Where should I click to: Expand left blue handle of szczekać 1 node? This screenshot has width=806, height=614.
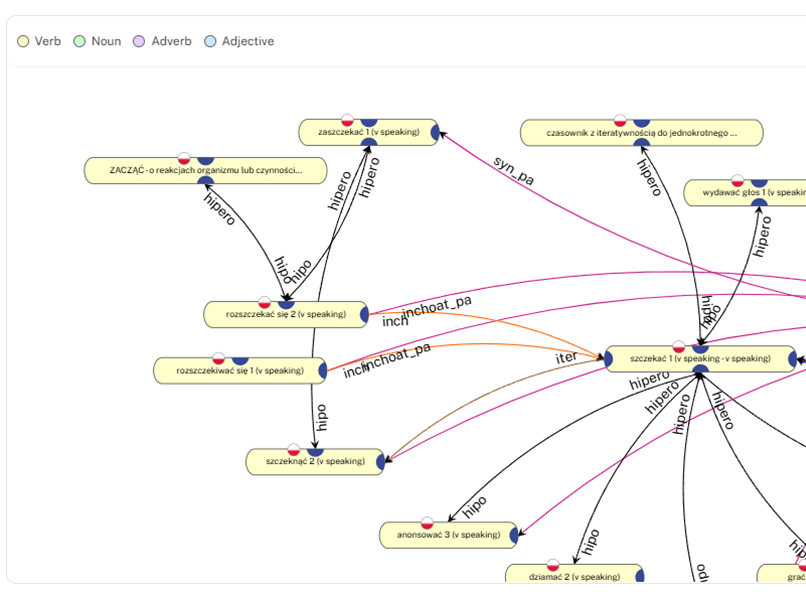tap(609, 359)
